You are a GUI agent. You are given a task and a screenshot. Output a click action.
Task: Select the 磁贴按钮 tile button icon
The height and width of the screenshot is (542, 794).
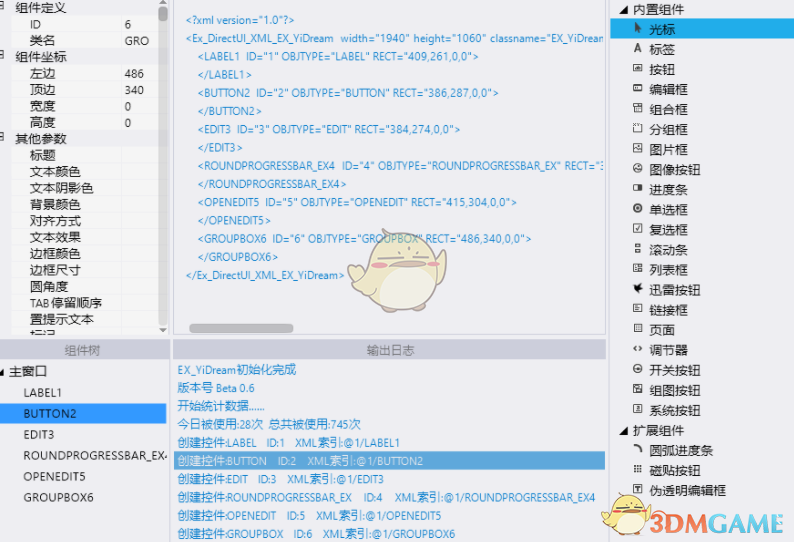pyautogui.click(x=638, y=469)
